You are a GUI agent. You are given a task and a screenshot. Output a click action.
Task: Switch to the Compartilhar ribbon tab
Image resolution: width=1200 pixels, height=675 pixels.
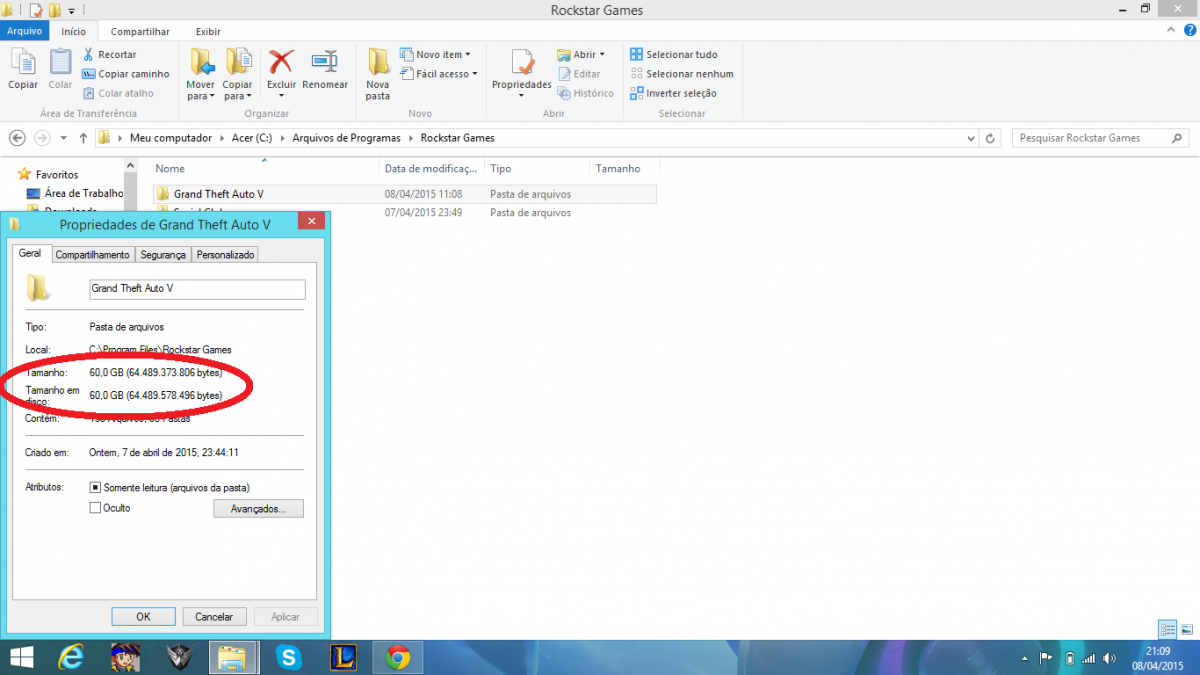[140, 32]
